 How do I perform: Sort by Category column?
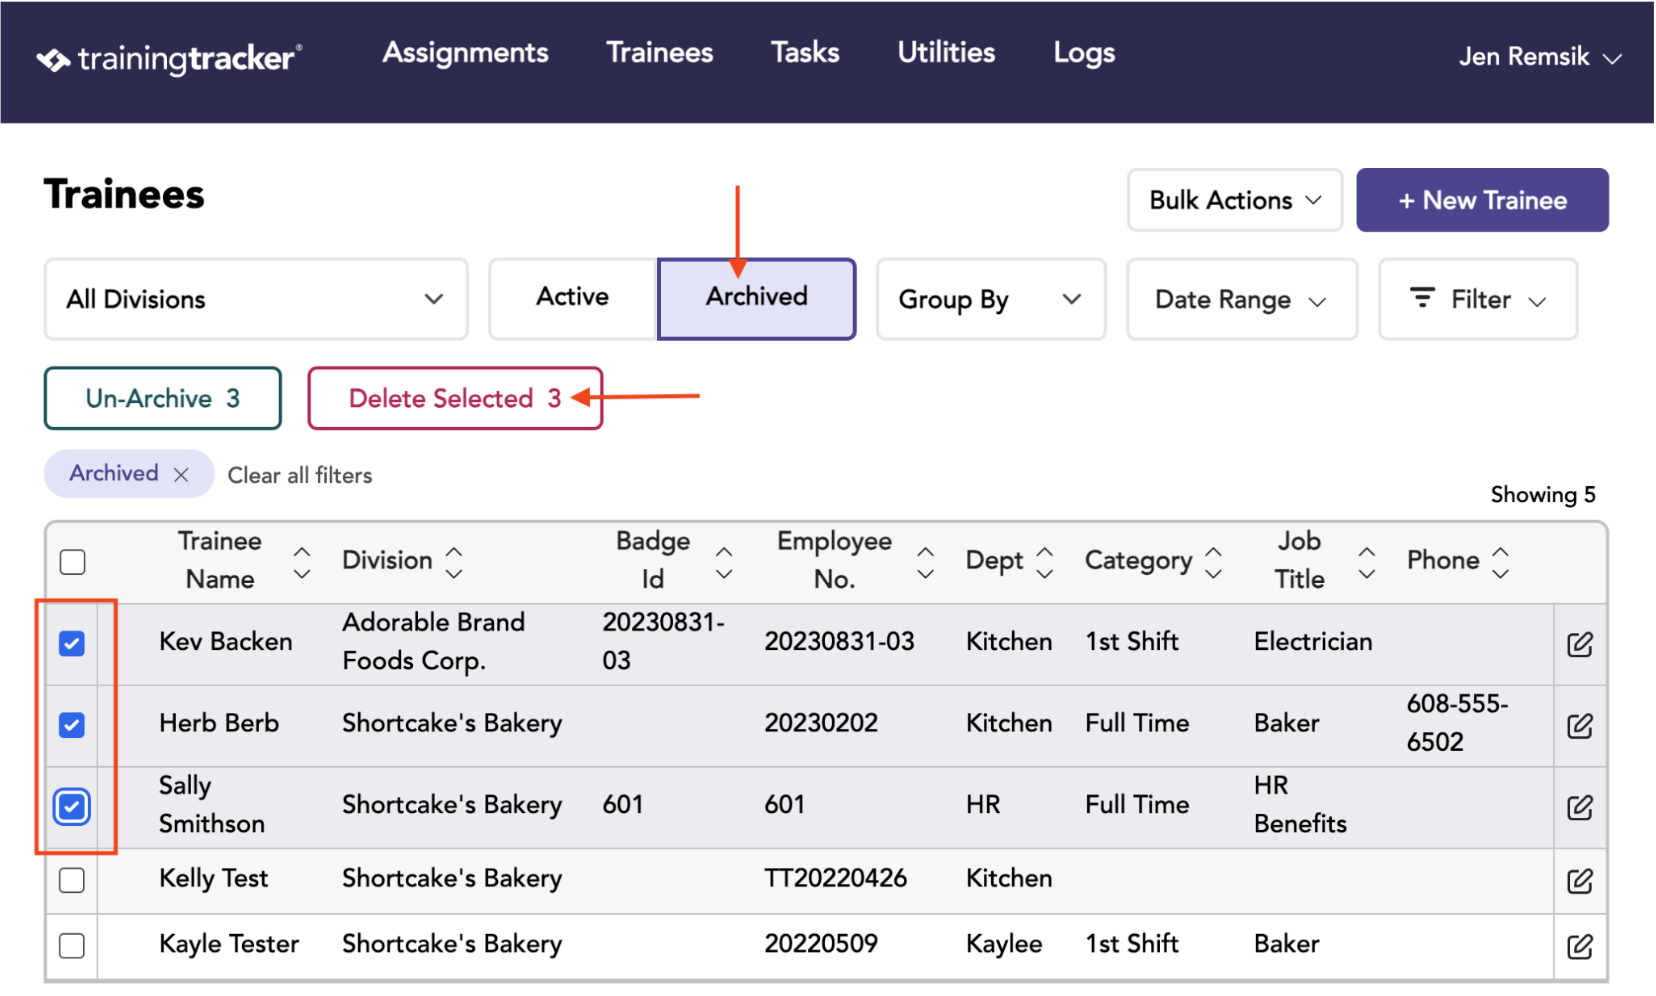pyautogui.click(x=1213, y=563)
